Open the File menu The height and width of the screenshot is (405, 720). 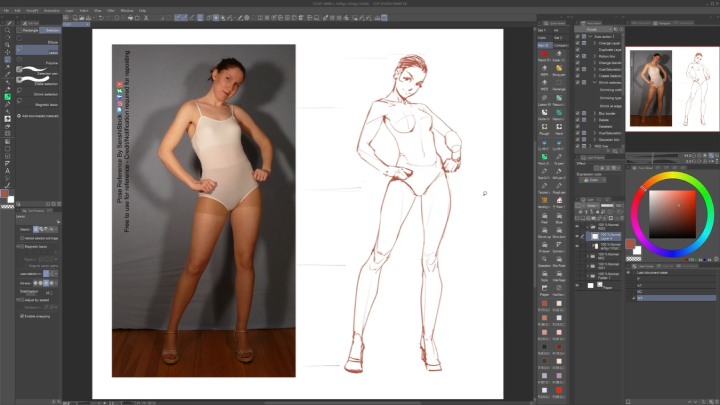coord(6,10)
